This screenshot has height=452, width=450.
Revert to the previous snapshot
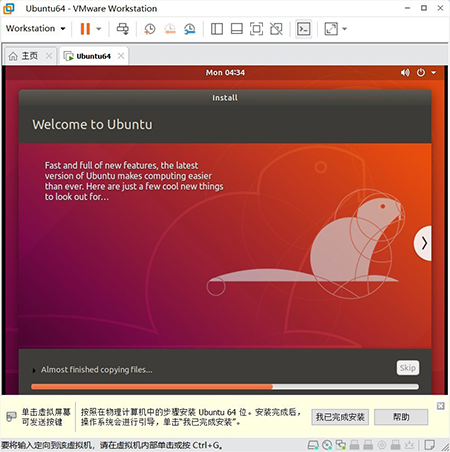[x=170, y=29]
